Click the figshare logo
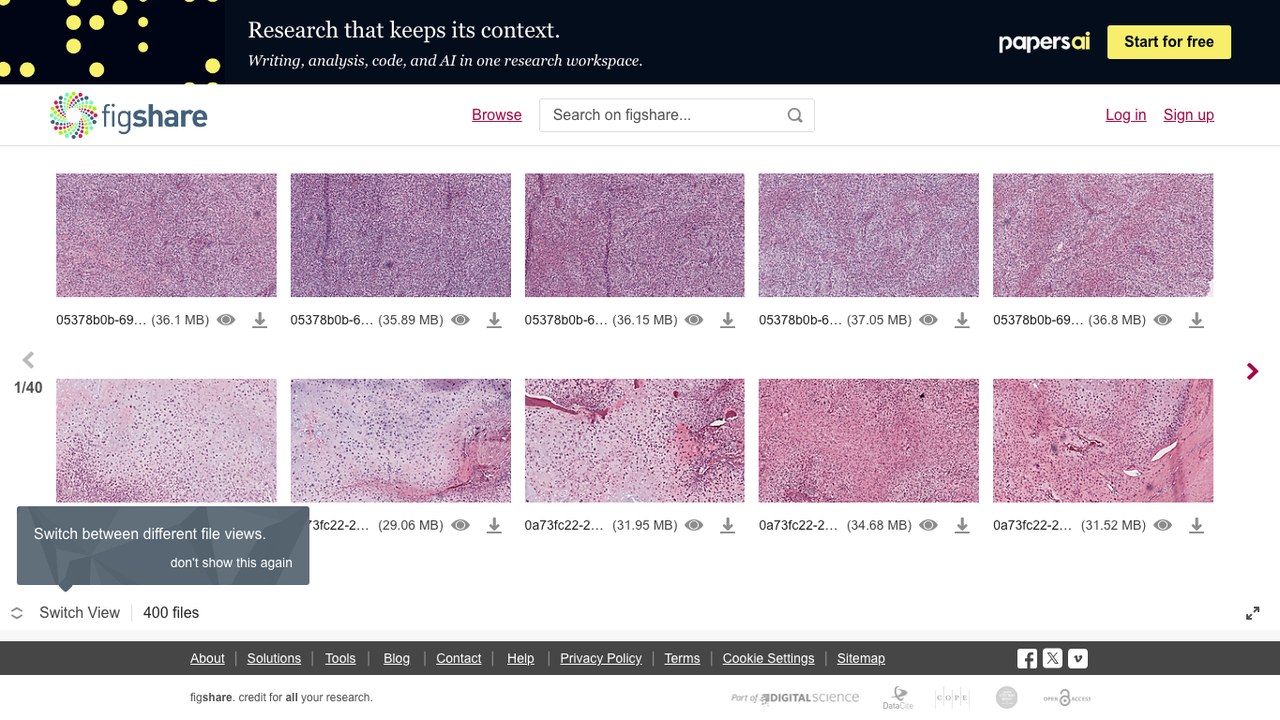 pos(128,115)
